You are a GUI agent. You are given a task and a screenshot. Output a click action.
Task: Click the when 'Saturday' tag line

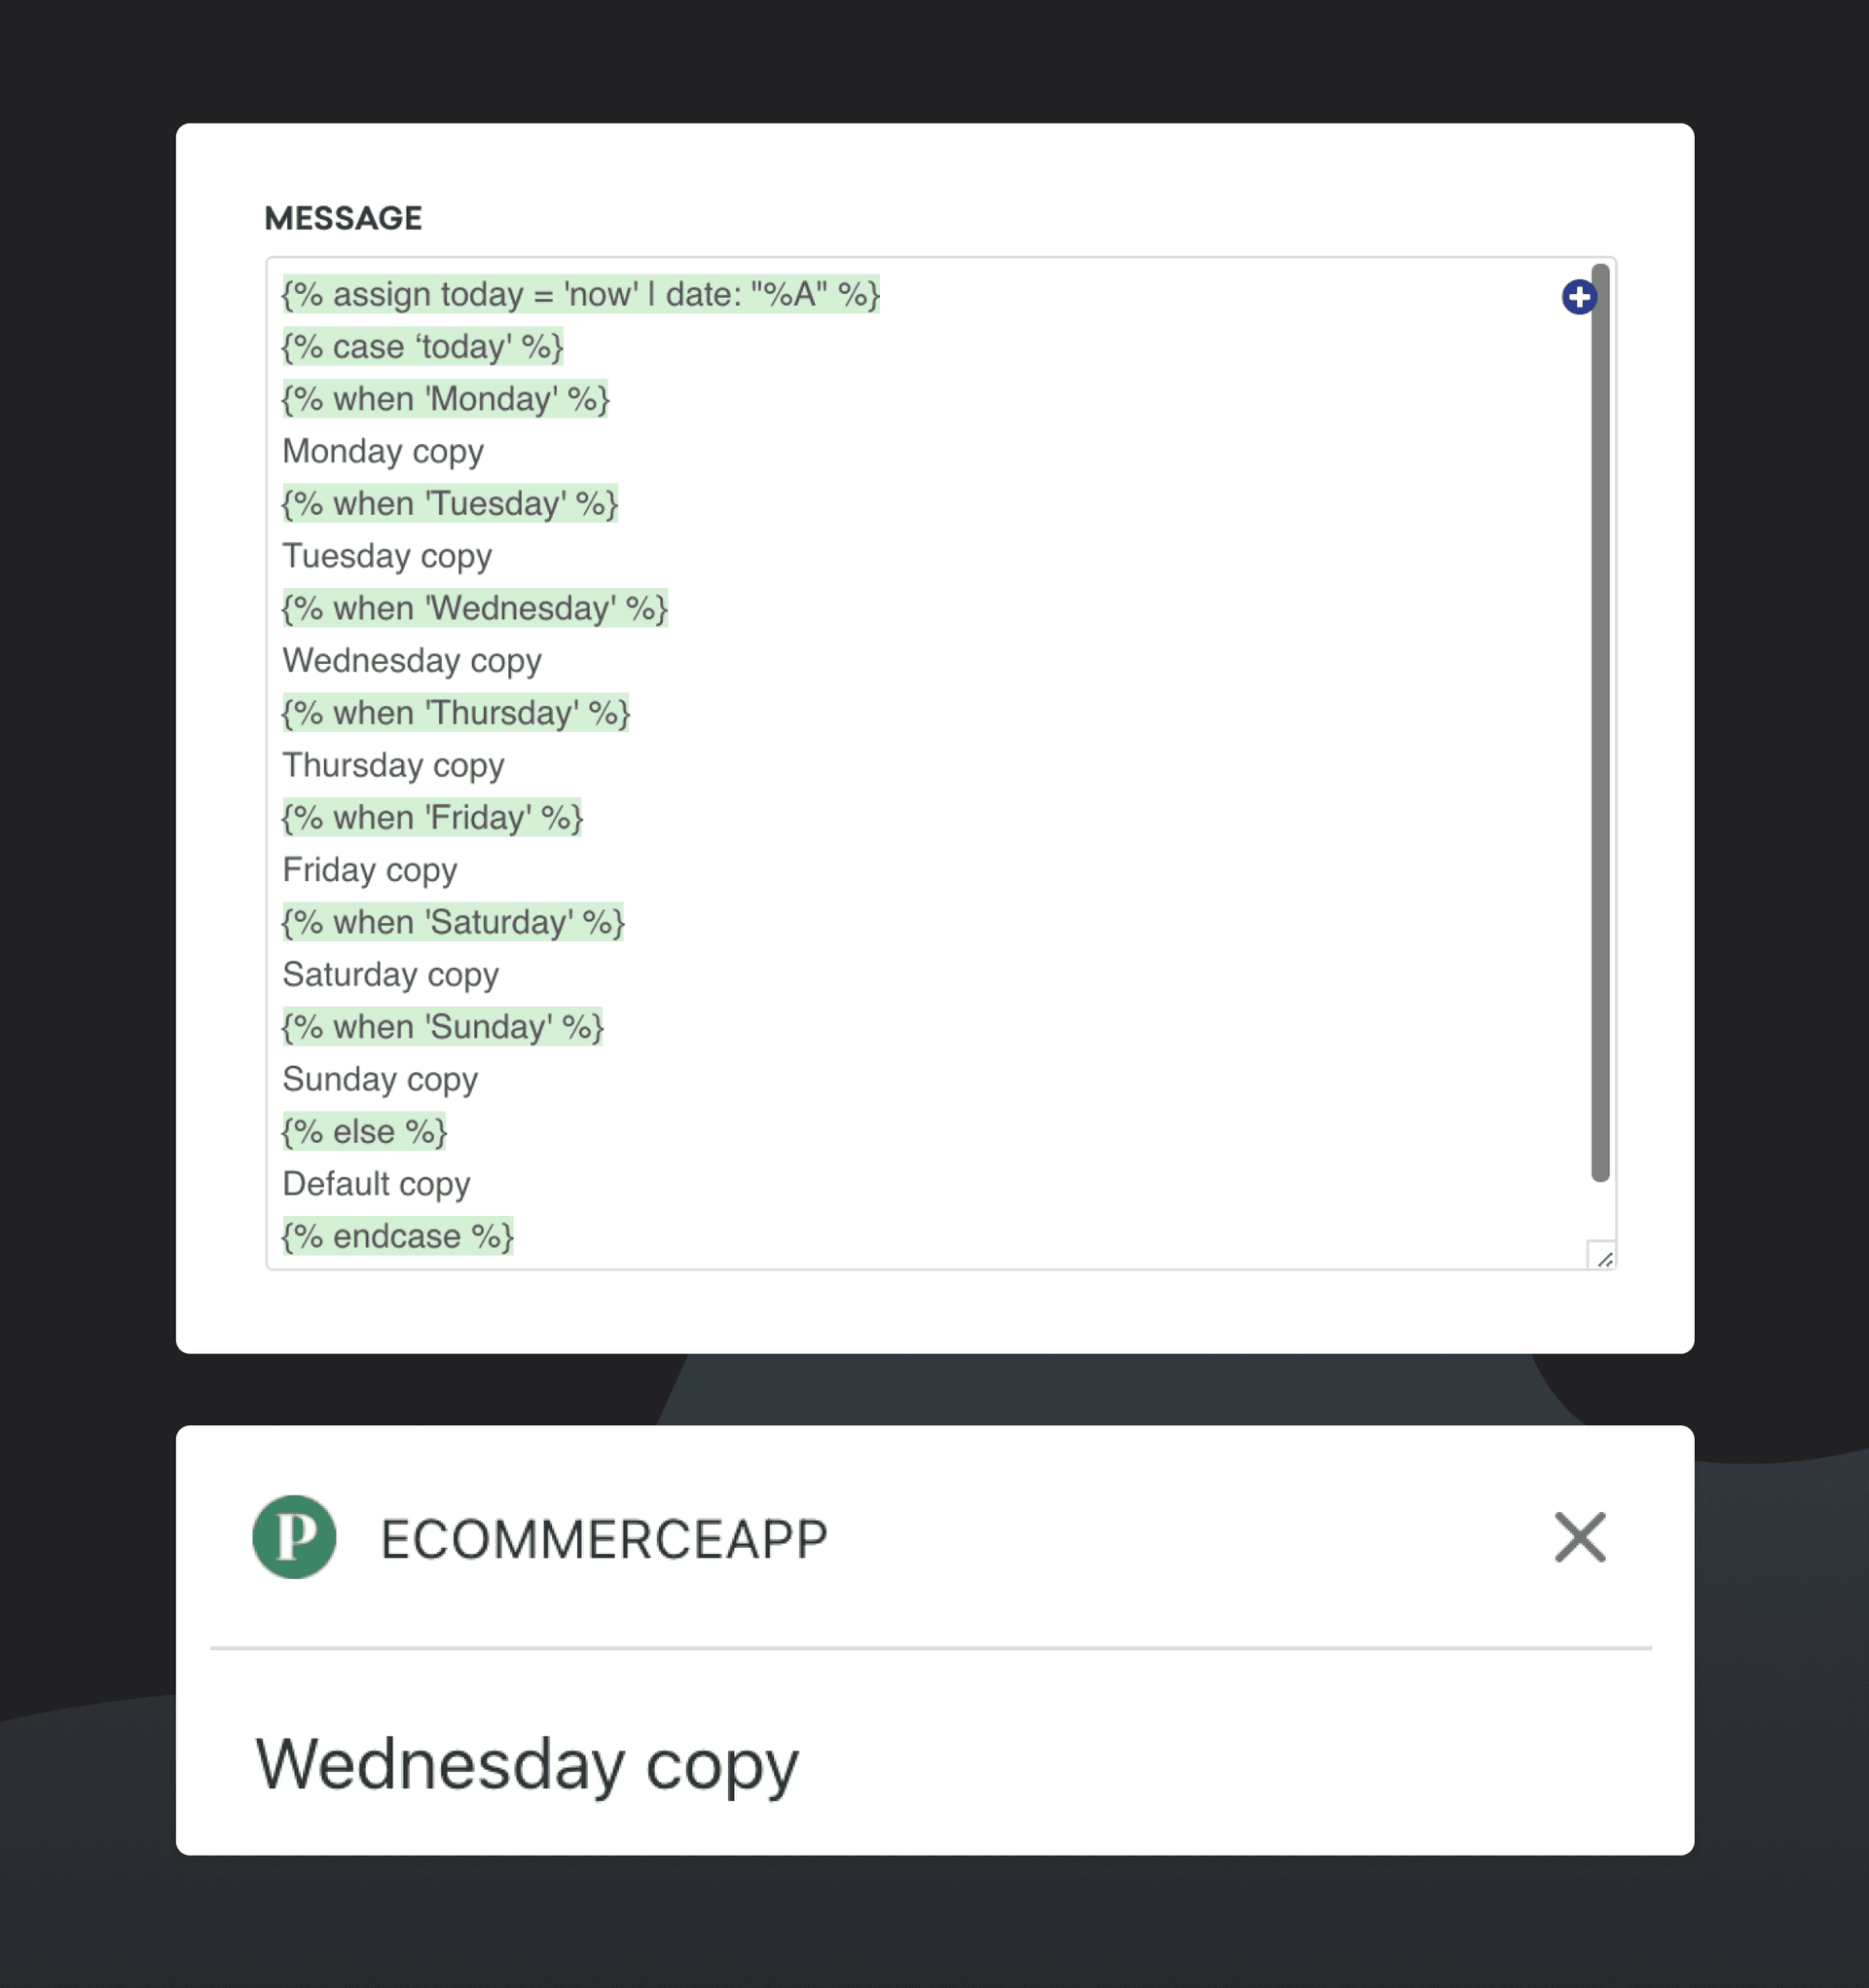point(452,922)
